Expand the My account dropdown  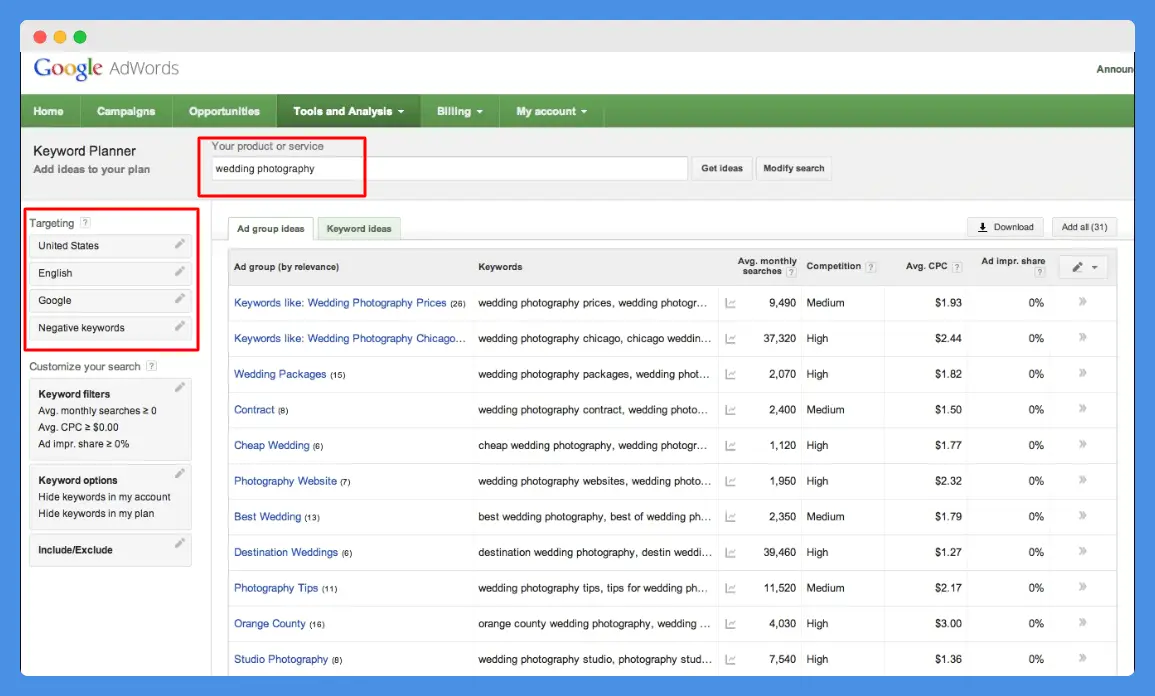551,110
